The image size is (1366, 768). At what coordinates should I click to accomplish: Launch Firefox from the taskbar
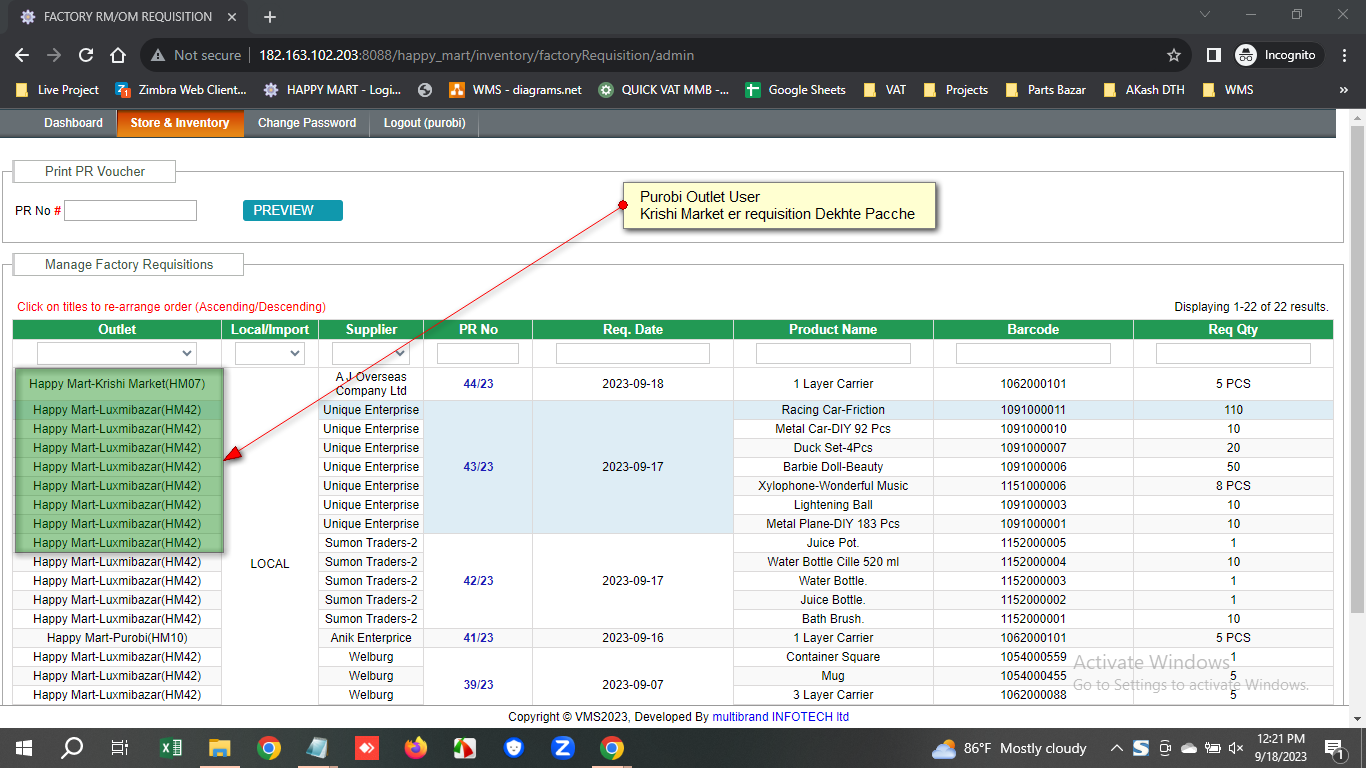[415, 747]
